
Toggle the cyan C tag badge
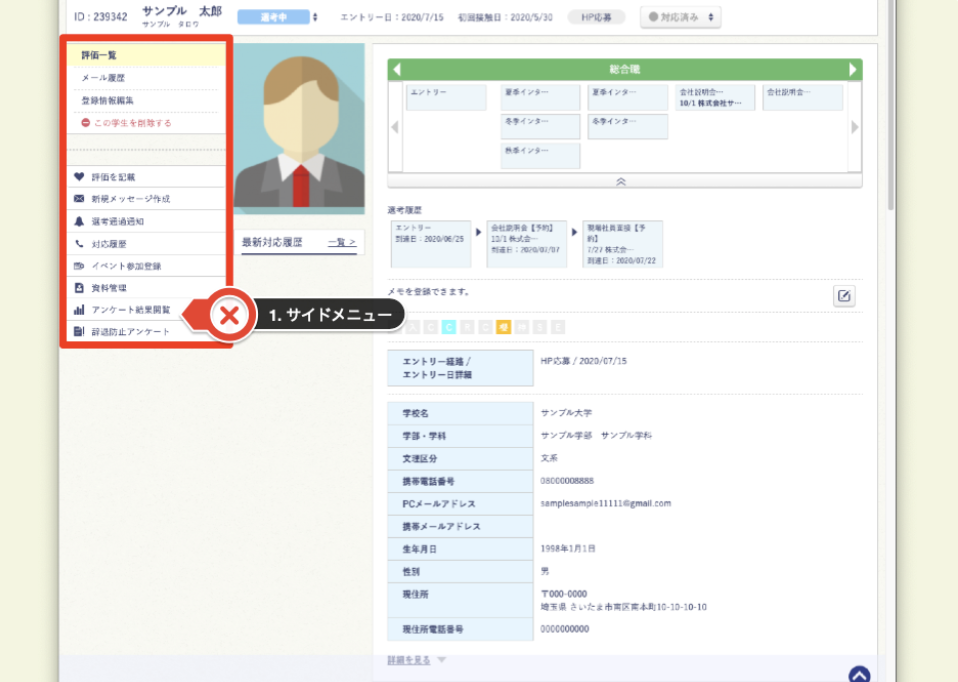click(x=449, y=327)
